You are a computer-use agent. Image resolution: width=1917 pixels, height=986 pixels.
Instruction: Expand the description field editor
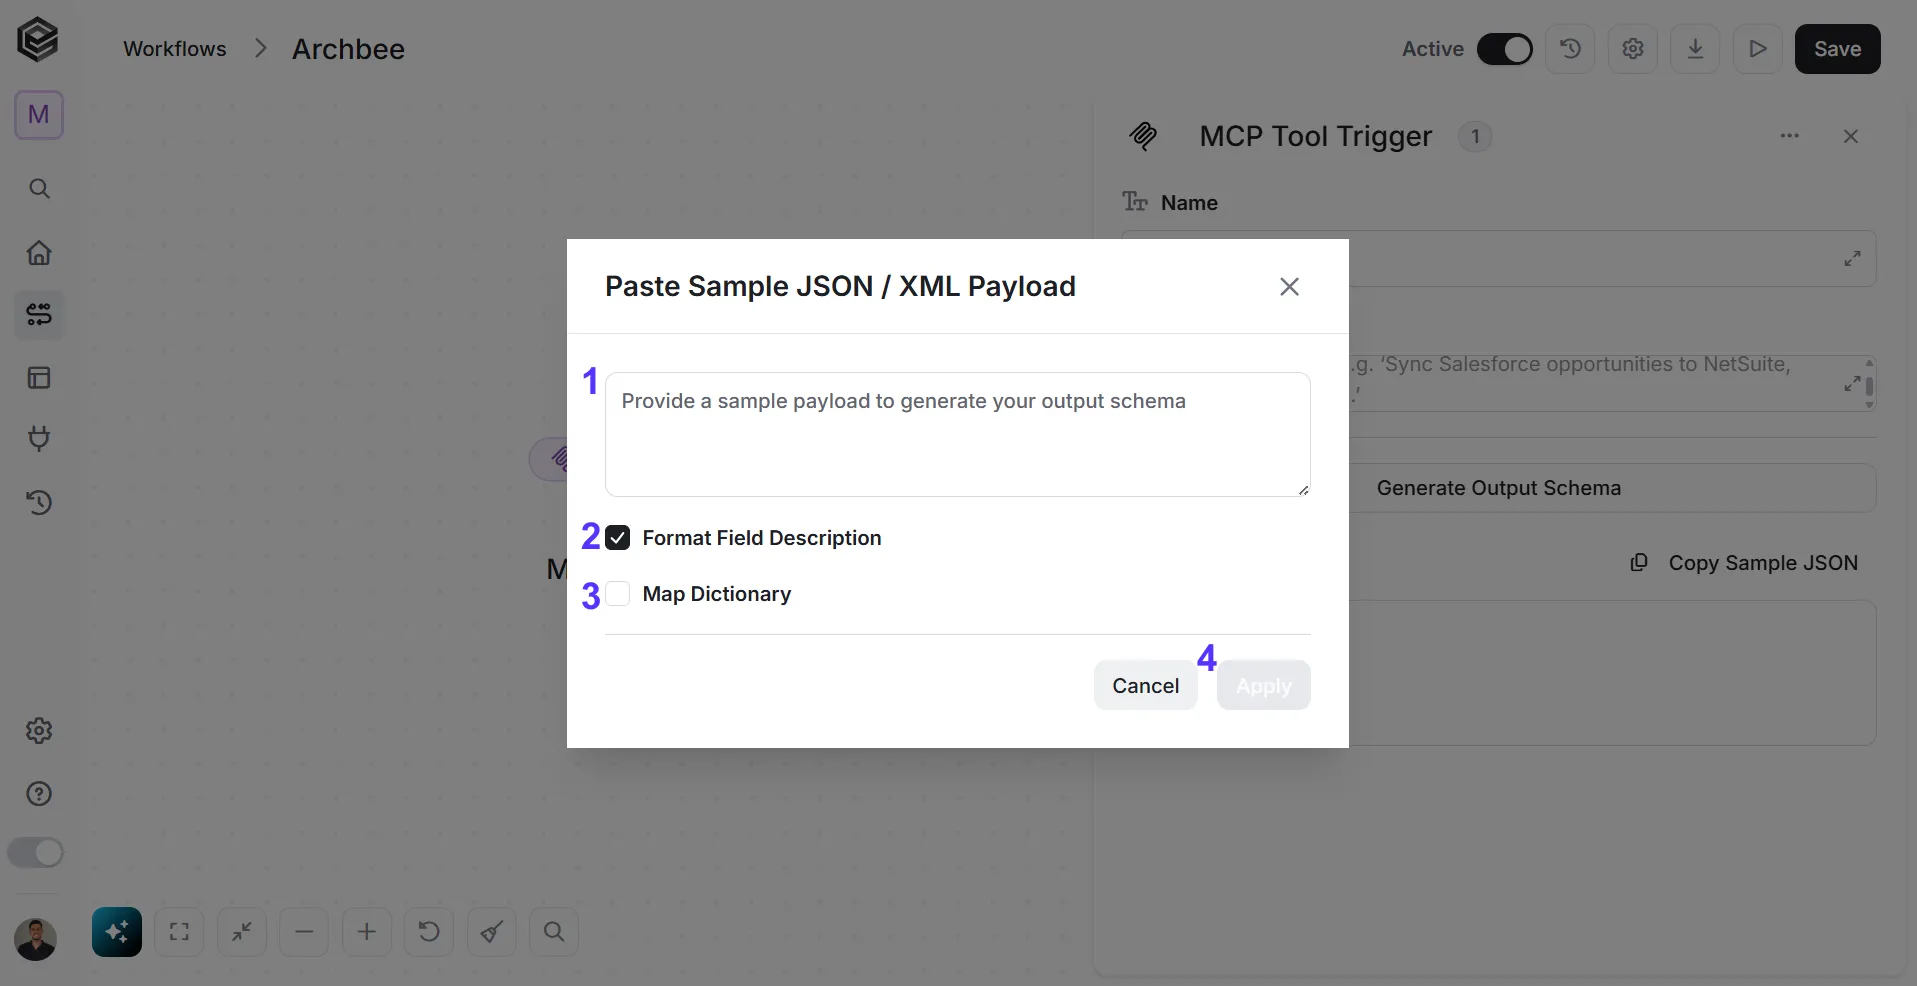coord(1852,384)
